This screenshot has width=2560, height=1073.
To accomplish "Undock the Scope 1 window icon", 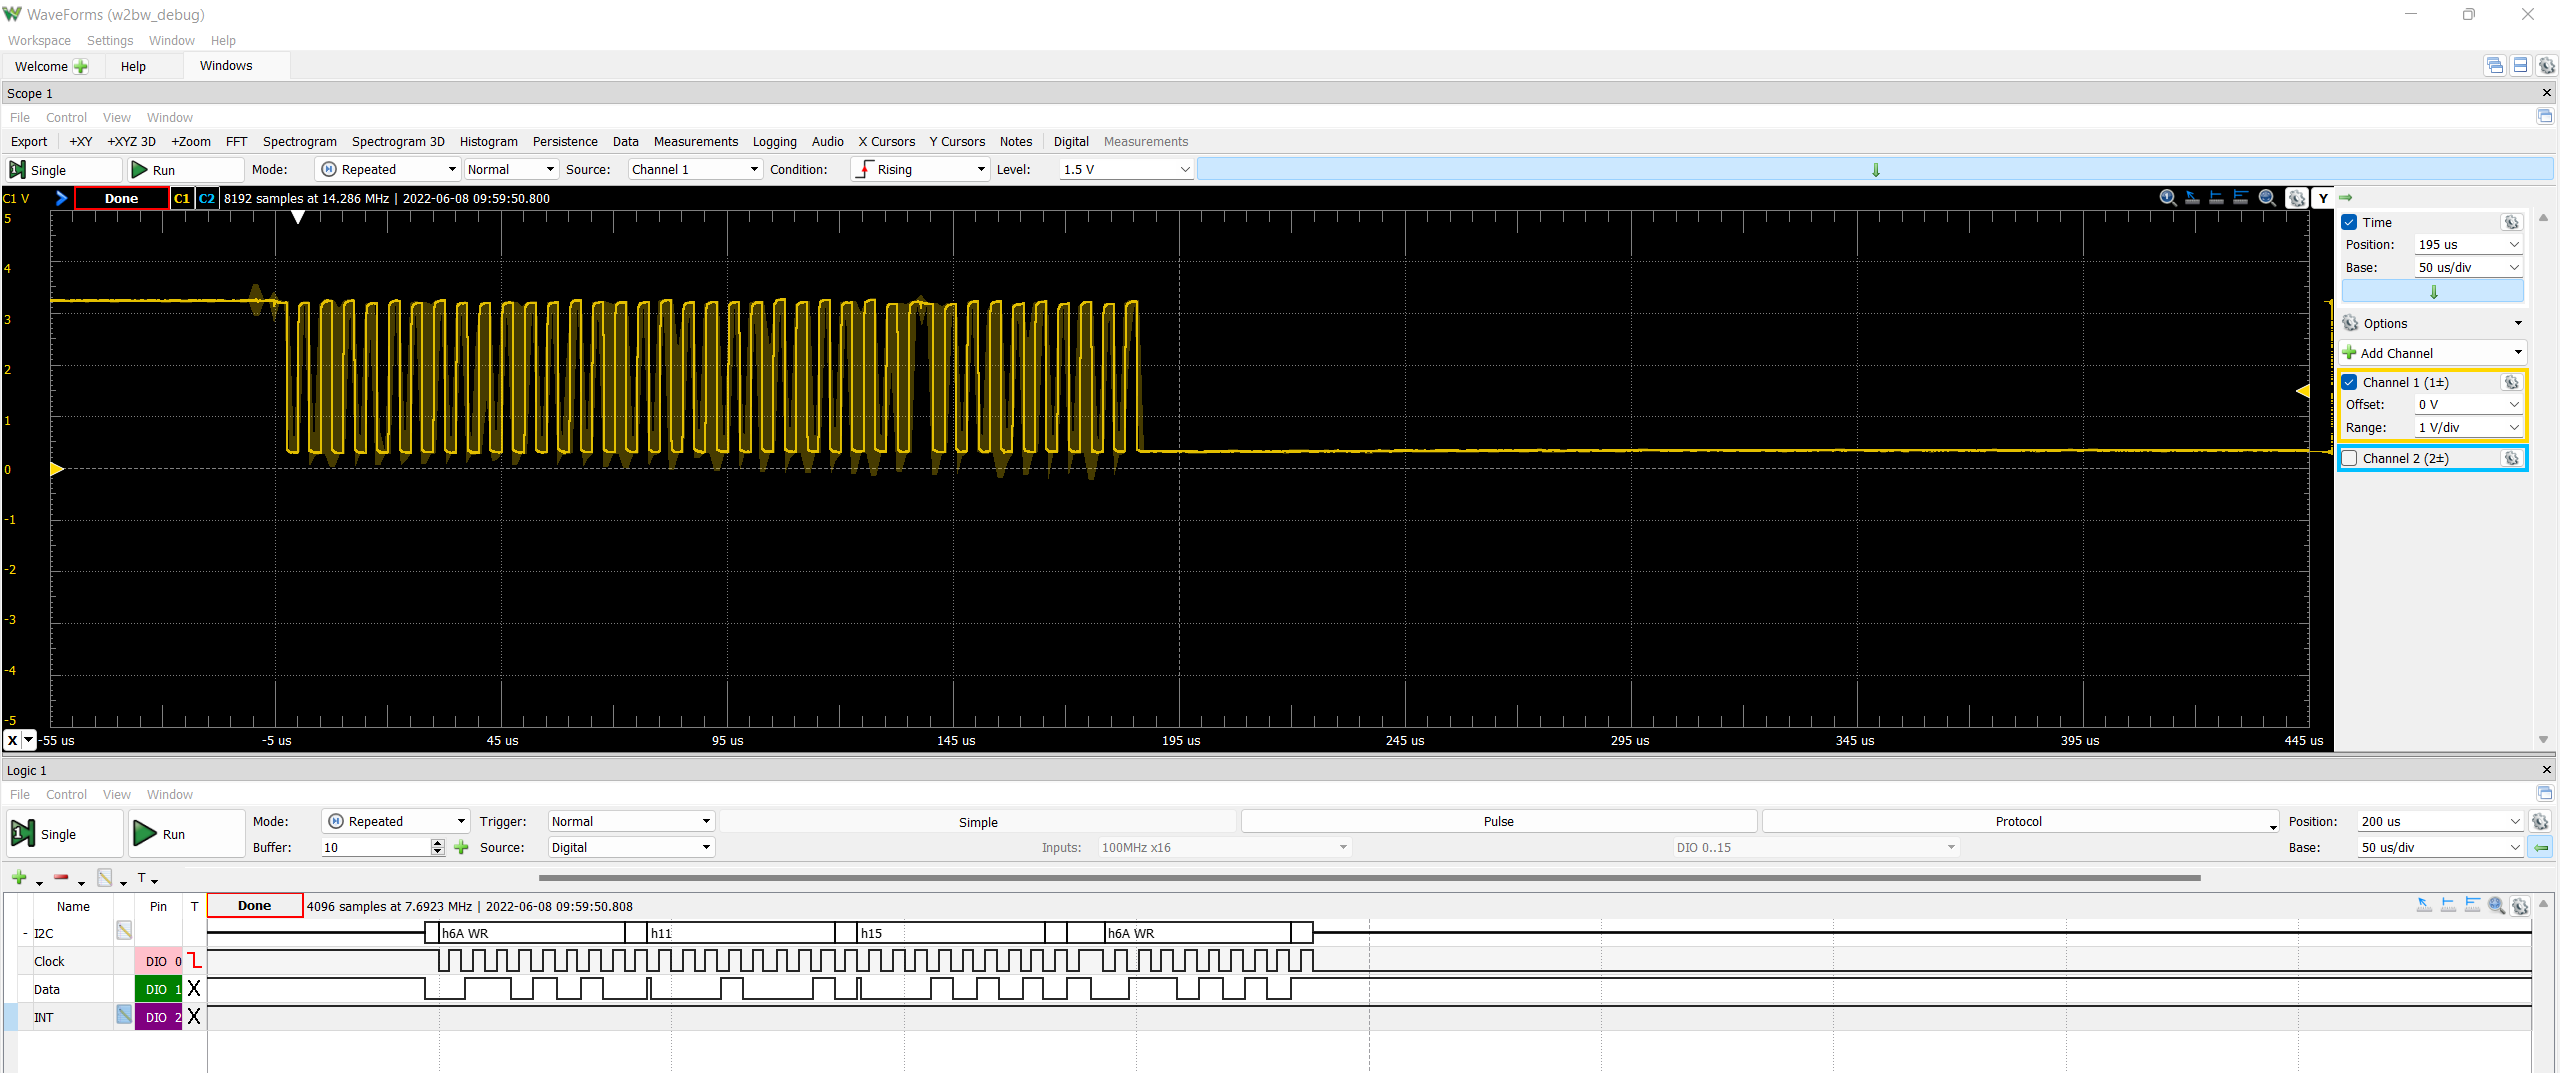I will pos(2545,117).
